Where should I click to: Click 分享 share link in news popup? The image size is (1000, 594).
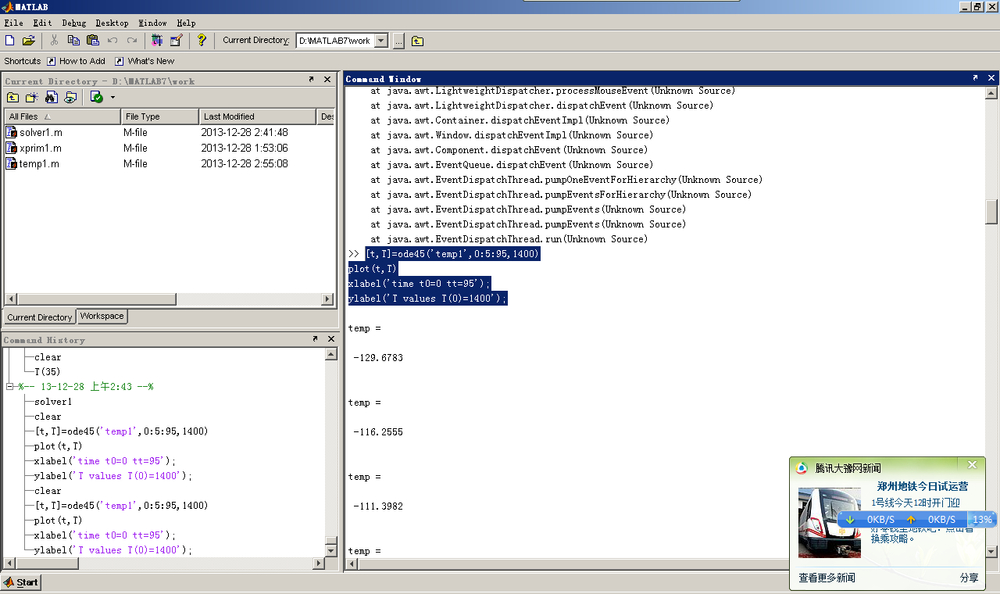pyautogui.click(x=969, y=578)
